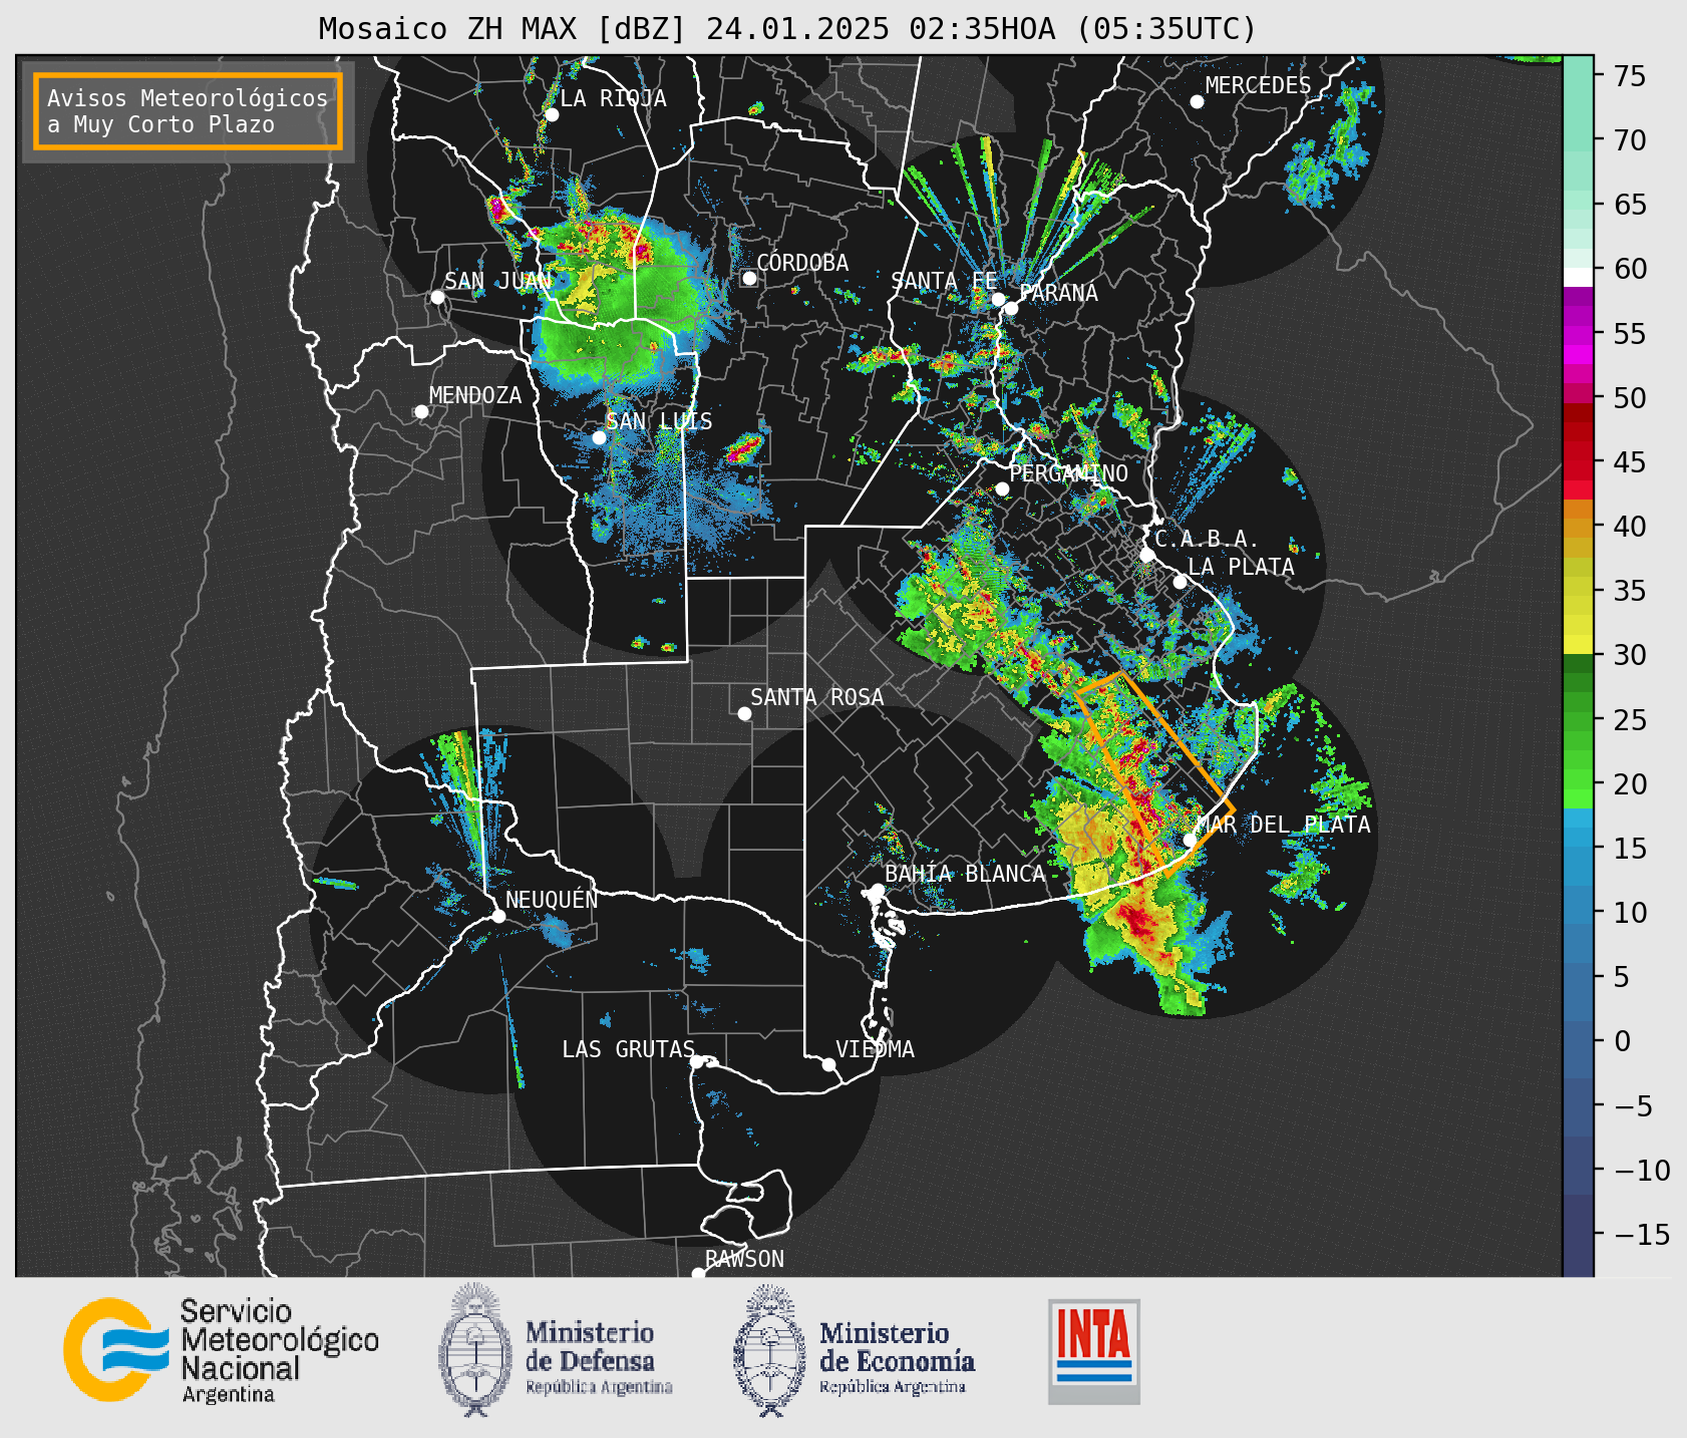
Task: Click the C.A.B.A. city marker dot
Action: click(x=1147, y=555)
